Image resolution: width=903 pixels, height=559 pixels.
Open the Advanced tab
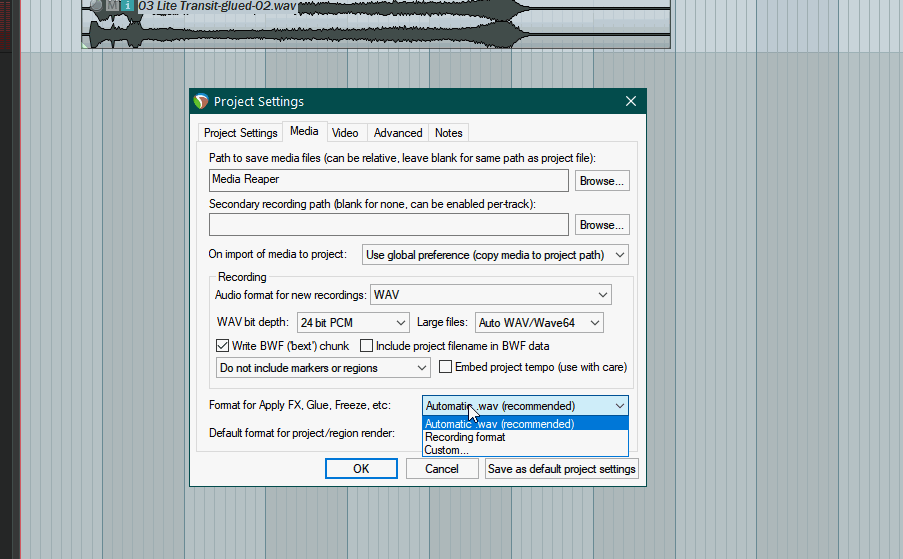tap(398, 133)
